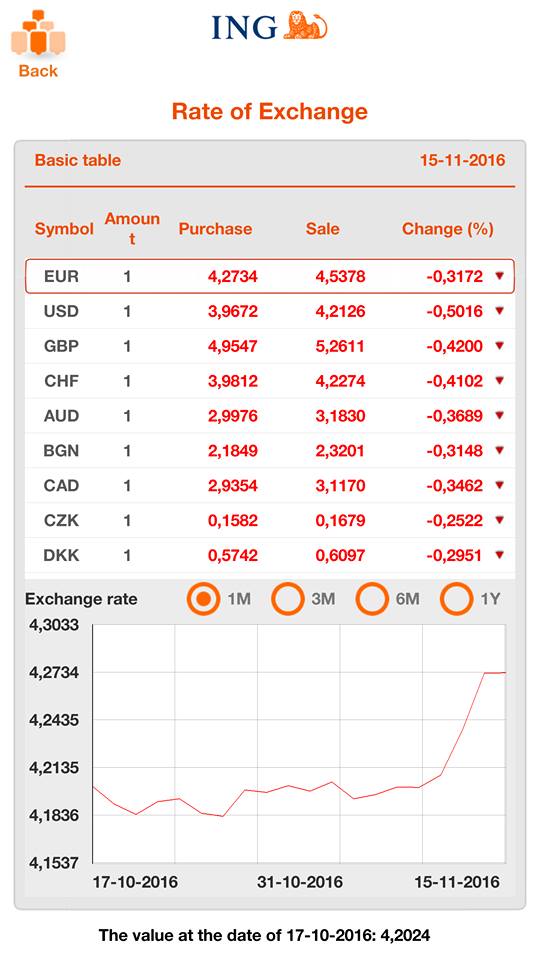The height and width of the screenshot is (960, 540).
Task: Select the 1M chart period radio button
Action: pyautogui.click(x=203, y=598)
